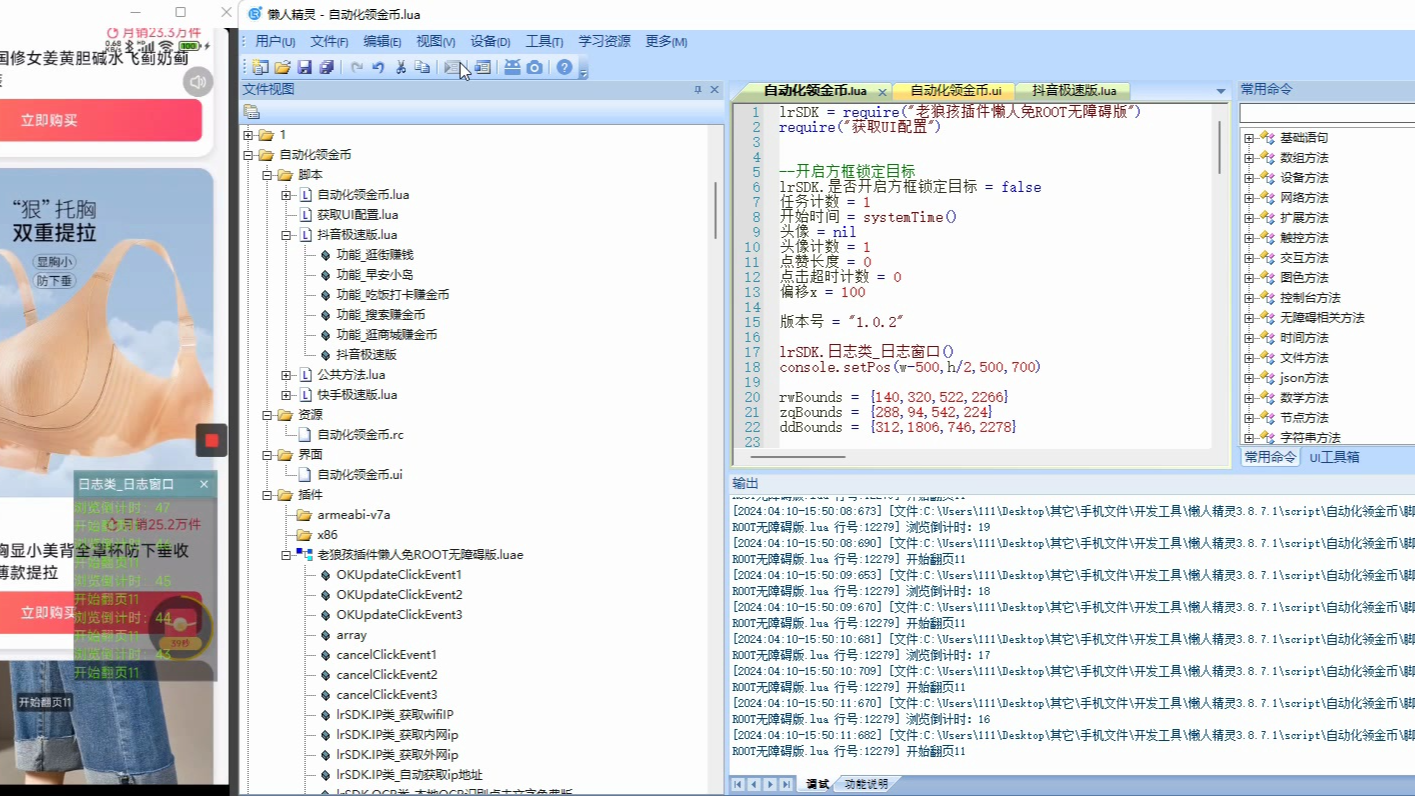Screen dimensions: 1415x796
Task: Open the 学习资源 menu
Action: pyautogui.click(x=604, y=42)
